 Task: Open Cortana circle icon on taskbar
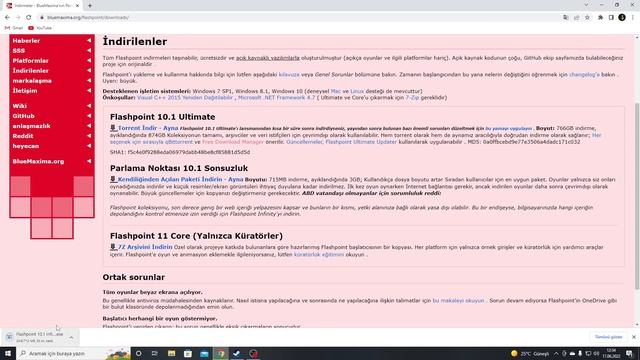coord(138,353)
